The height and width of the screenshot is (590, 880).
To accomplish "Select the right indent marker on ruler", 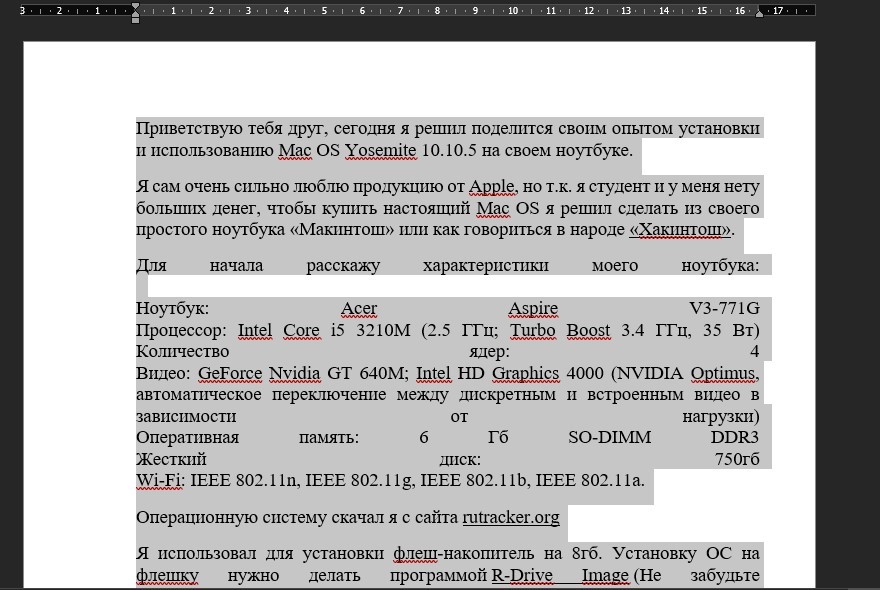I will pyautogui.click(x=759, y=13).
